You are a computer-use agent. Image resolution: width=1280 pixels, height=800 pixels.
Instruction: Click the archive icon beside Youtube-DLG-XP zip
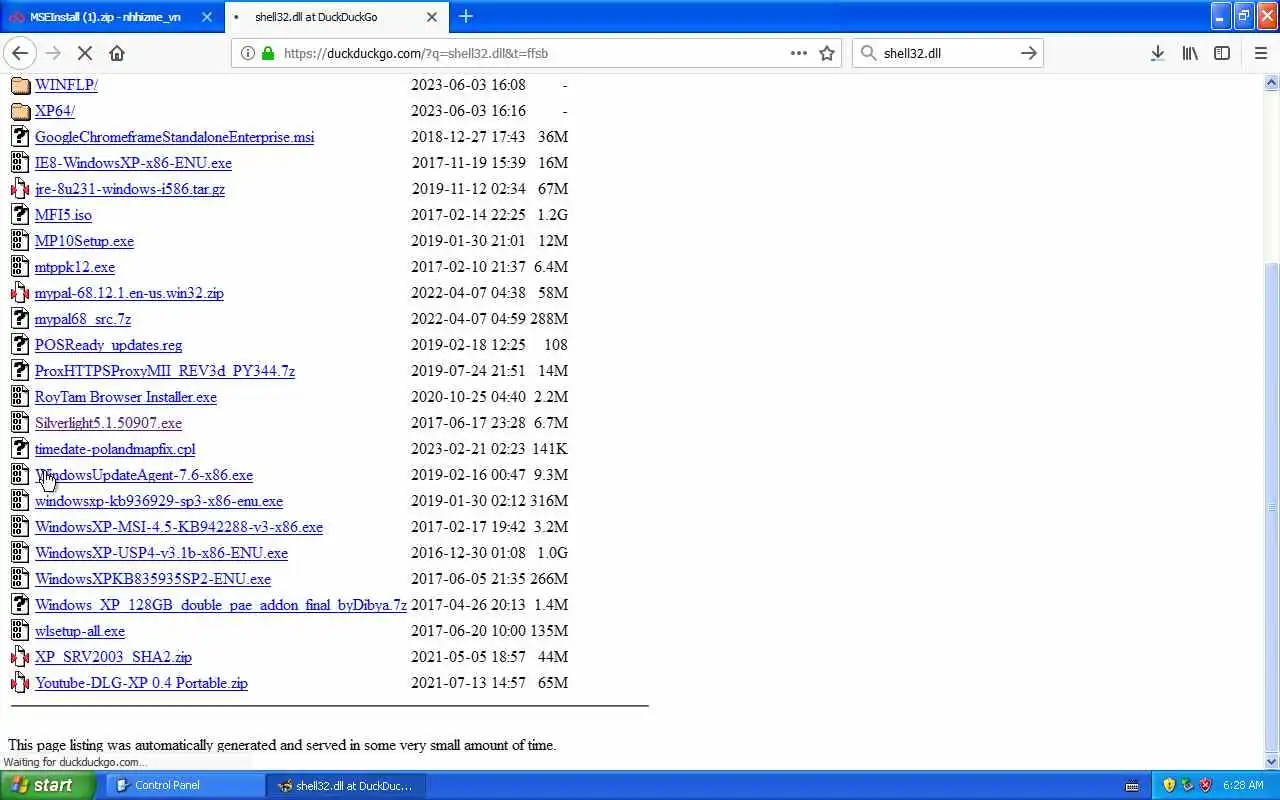pos(20,683)
